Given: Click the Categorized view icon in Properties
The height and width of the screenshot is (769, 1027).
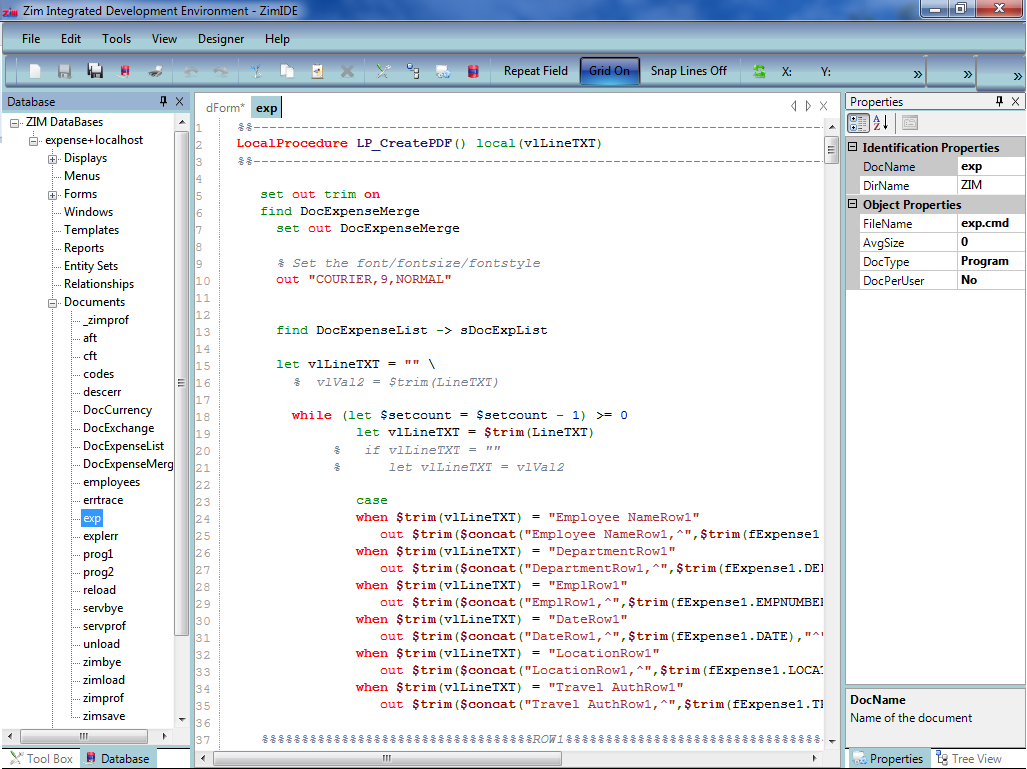Looking at the screenshot, I should 858,123.
